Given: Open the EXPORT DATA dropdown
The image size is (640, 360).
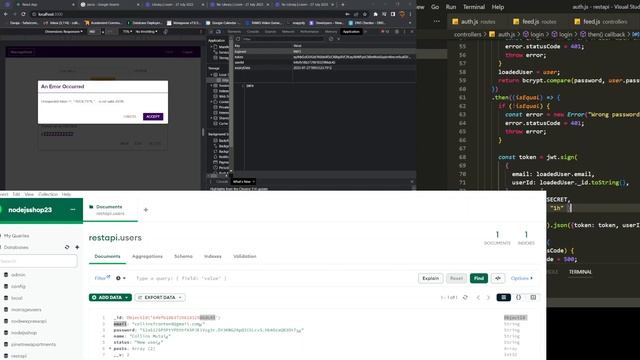Looking at the screenshot, I should (x=160, y=297).
